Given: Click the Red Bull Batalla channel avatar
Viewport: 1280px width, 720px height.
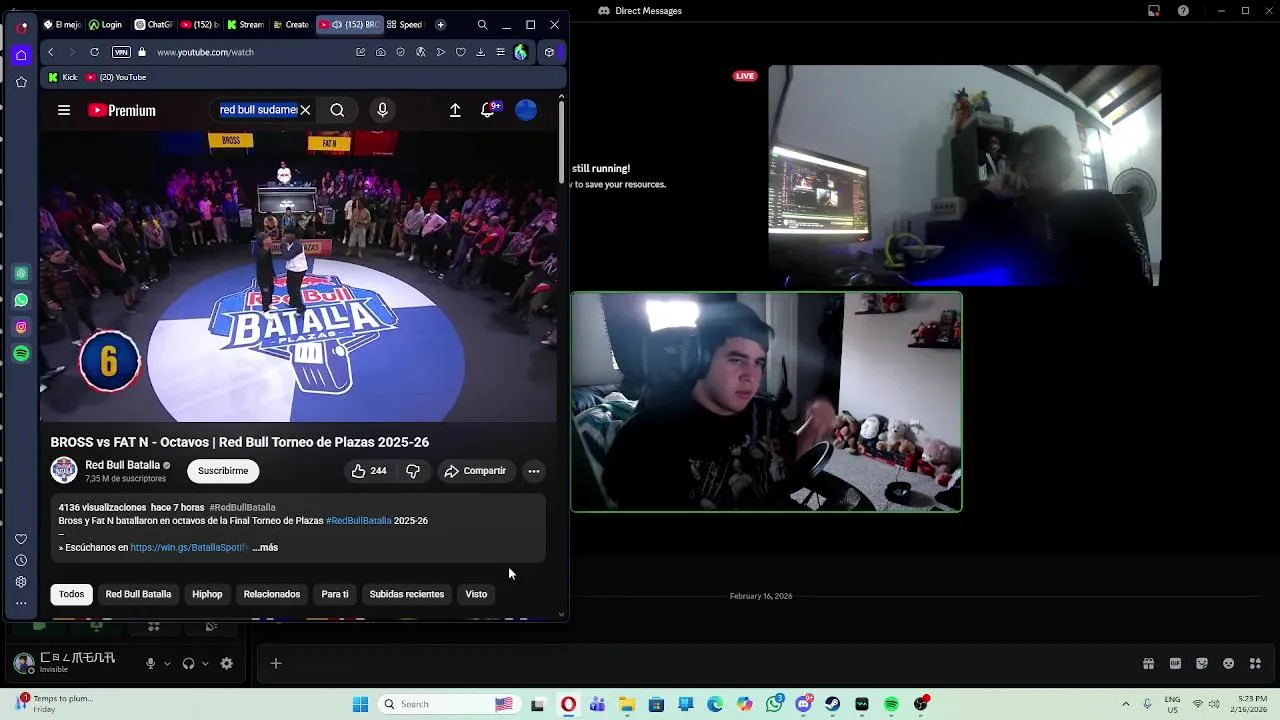Looking at the screenshot, I should [x=64, y=471].
